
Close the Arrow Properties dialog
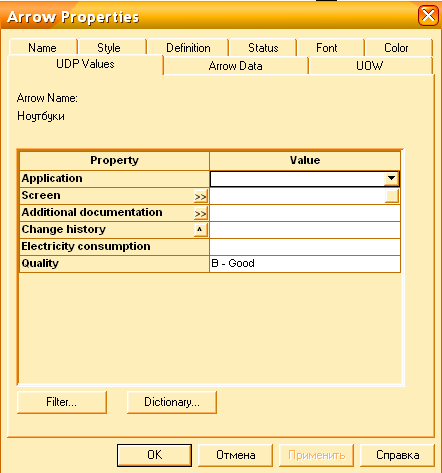click(x=428, y=15)
